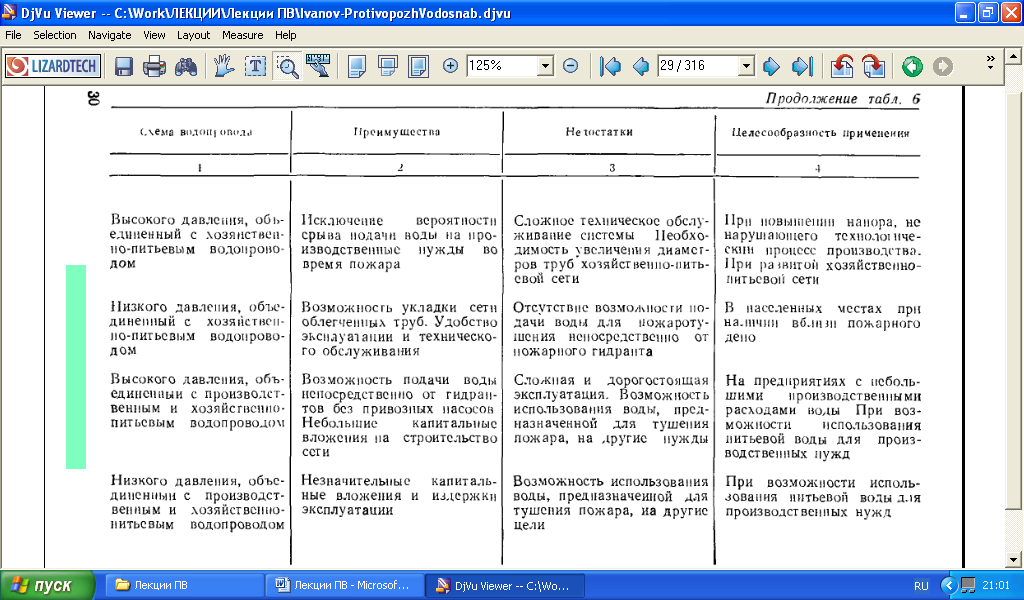Switch to continuous page layout icon

point(388,66)
